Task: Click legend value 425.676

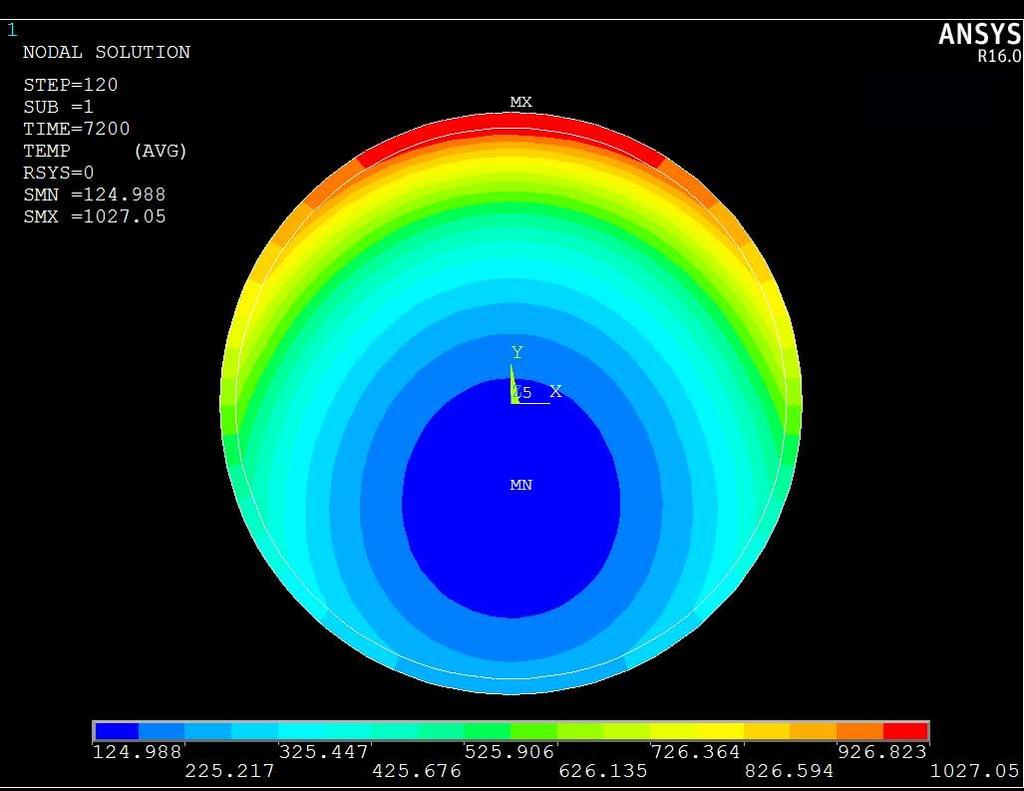Action: pyautogui.click(x=417, y=771)
